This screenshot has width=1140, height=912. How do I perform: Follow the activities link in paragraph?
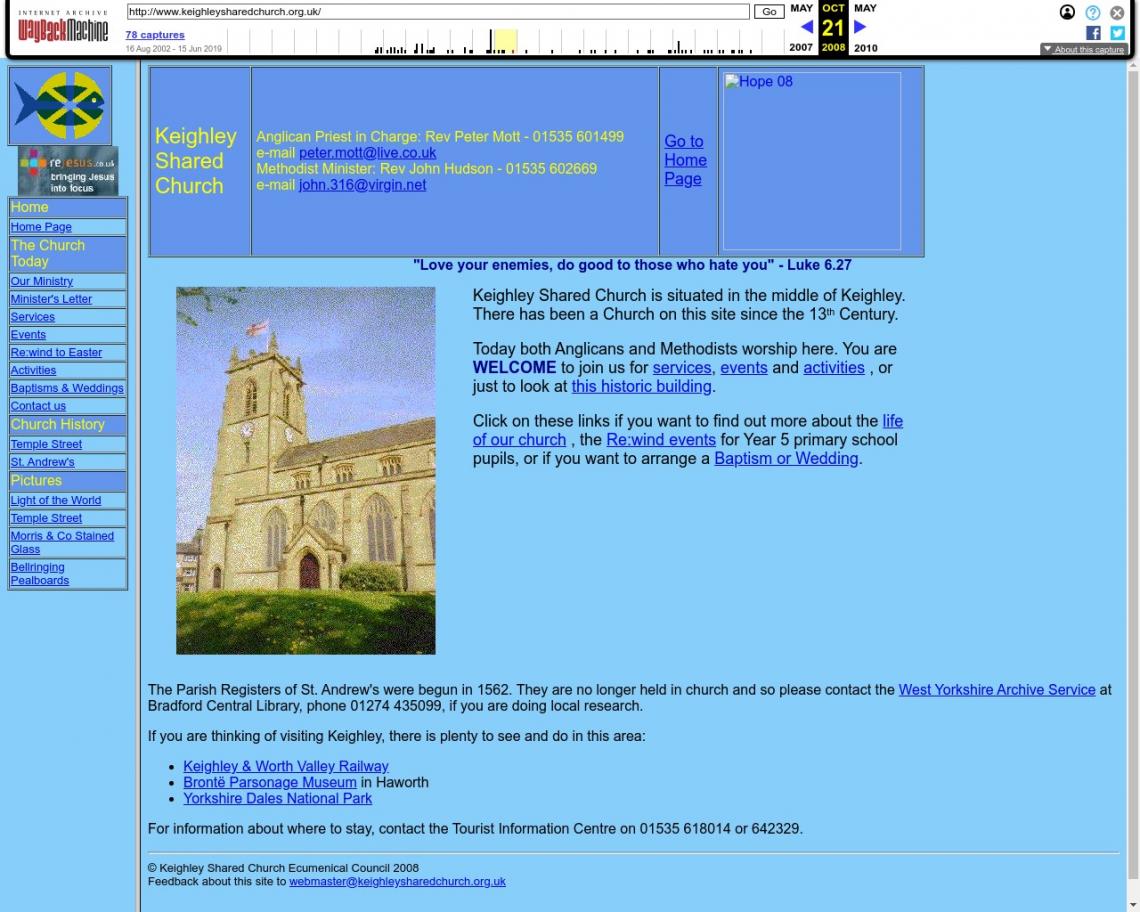(x=834, y=368)
